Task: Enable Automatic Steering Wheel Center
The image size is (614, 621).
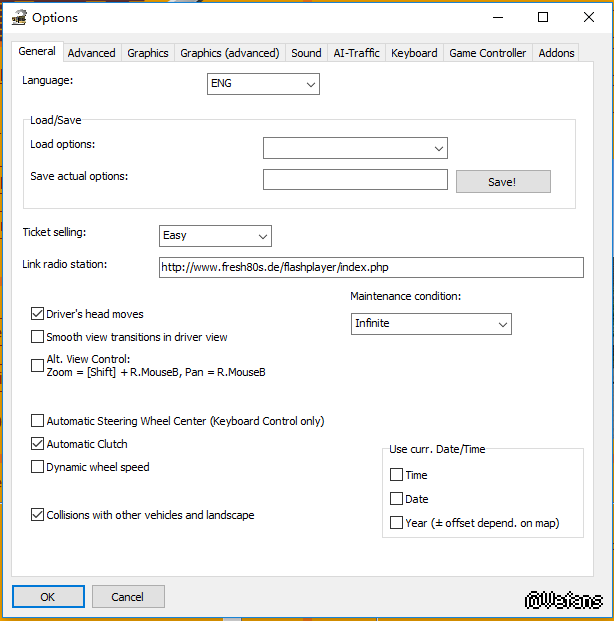Action: click(37, 421)
